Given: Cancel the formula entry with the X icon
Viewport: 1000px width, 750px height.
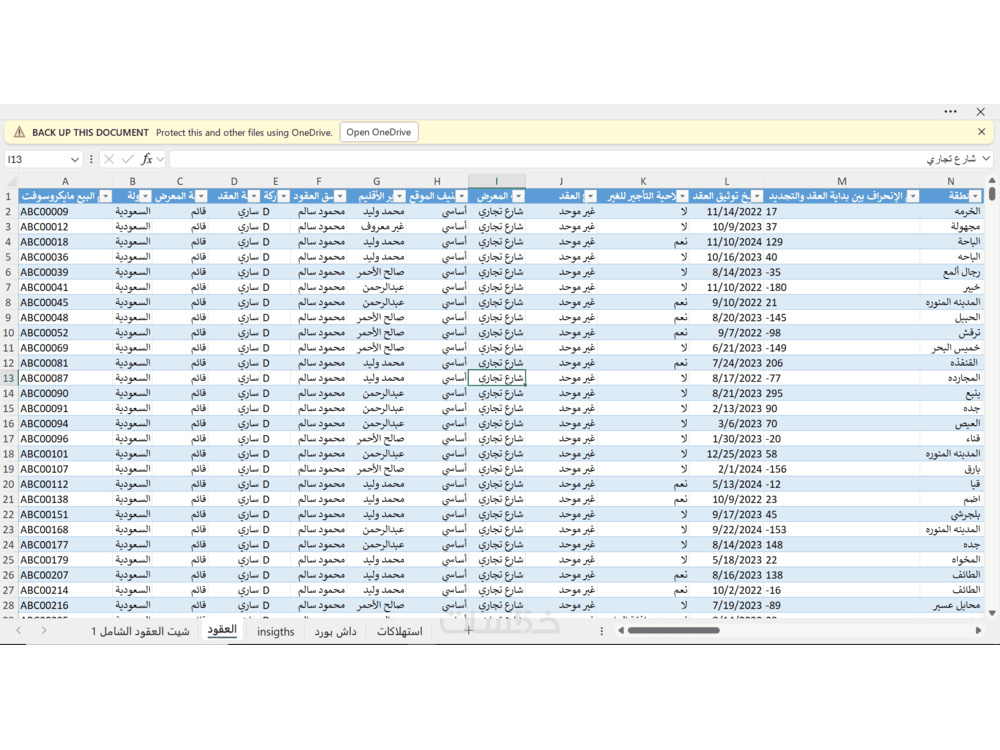Looking at the screenshot, I should point(109,159).
